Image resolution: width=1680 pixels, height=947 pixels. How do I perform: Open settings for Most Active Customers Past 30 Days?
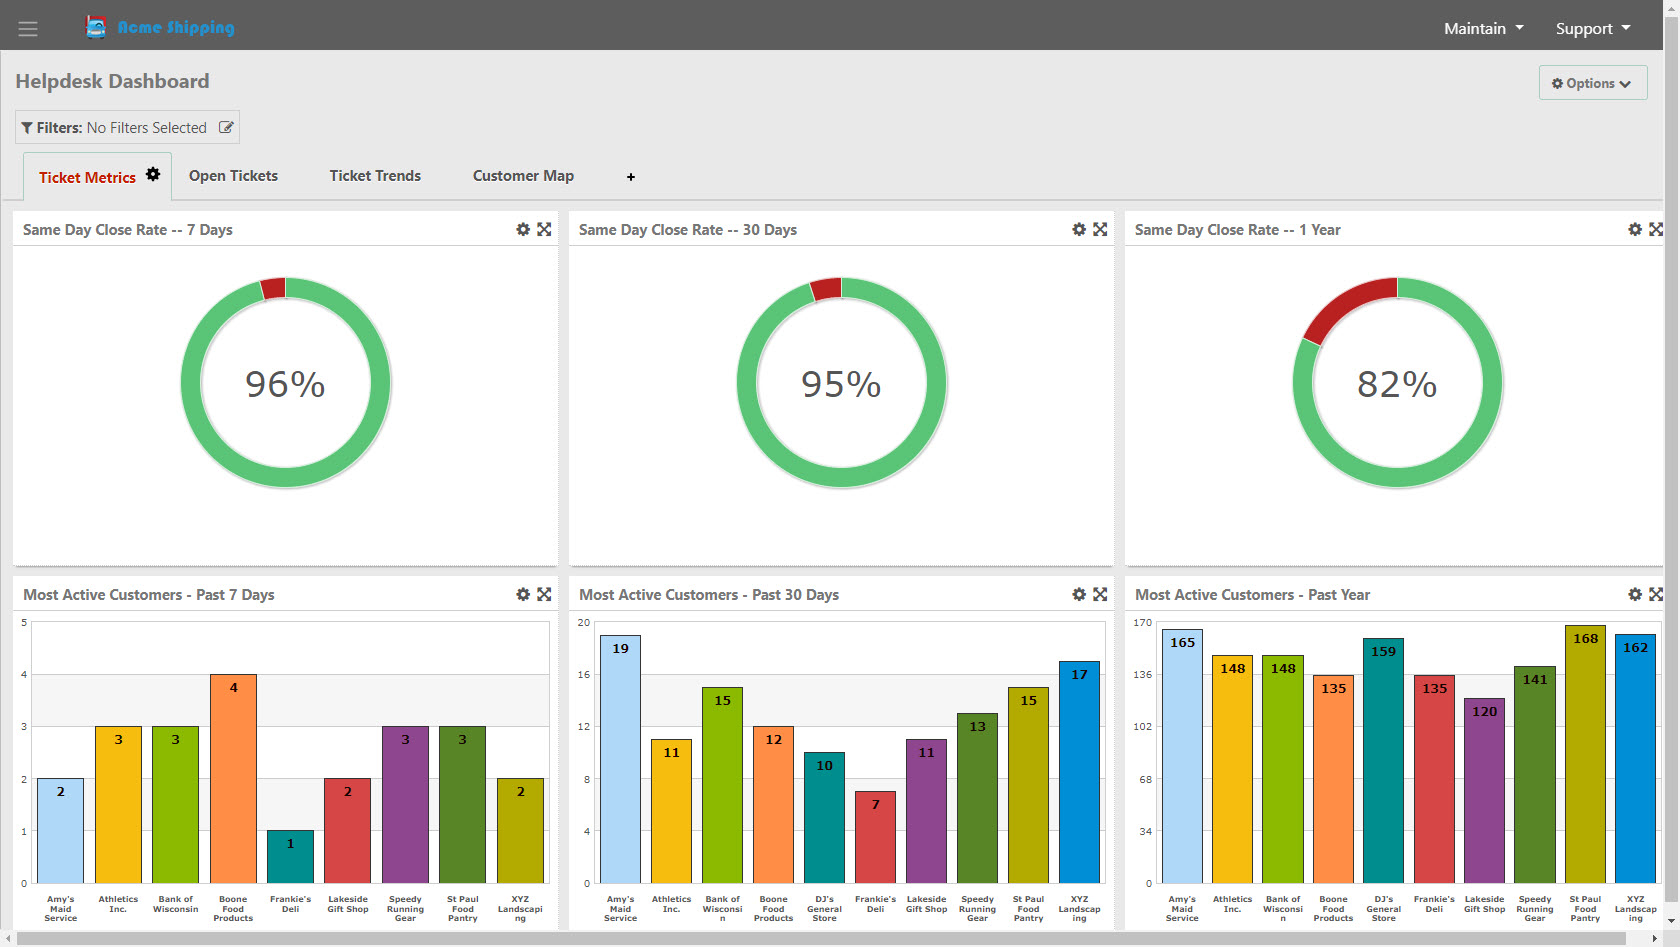coord(1079,594)
